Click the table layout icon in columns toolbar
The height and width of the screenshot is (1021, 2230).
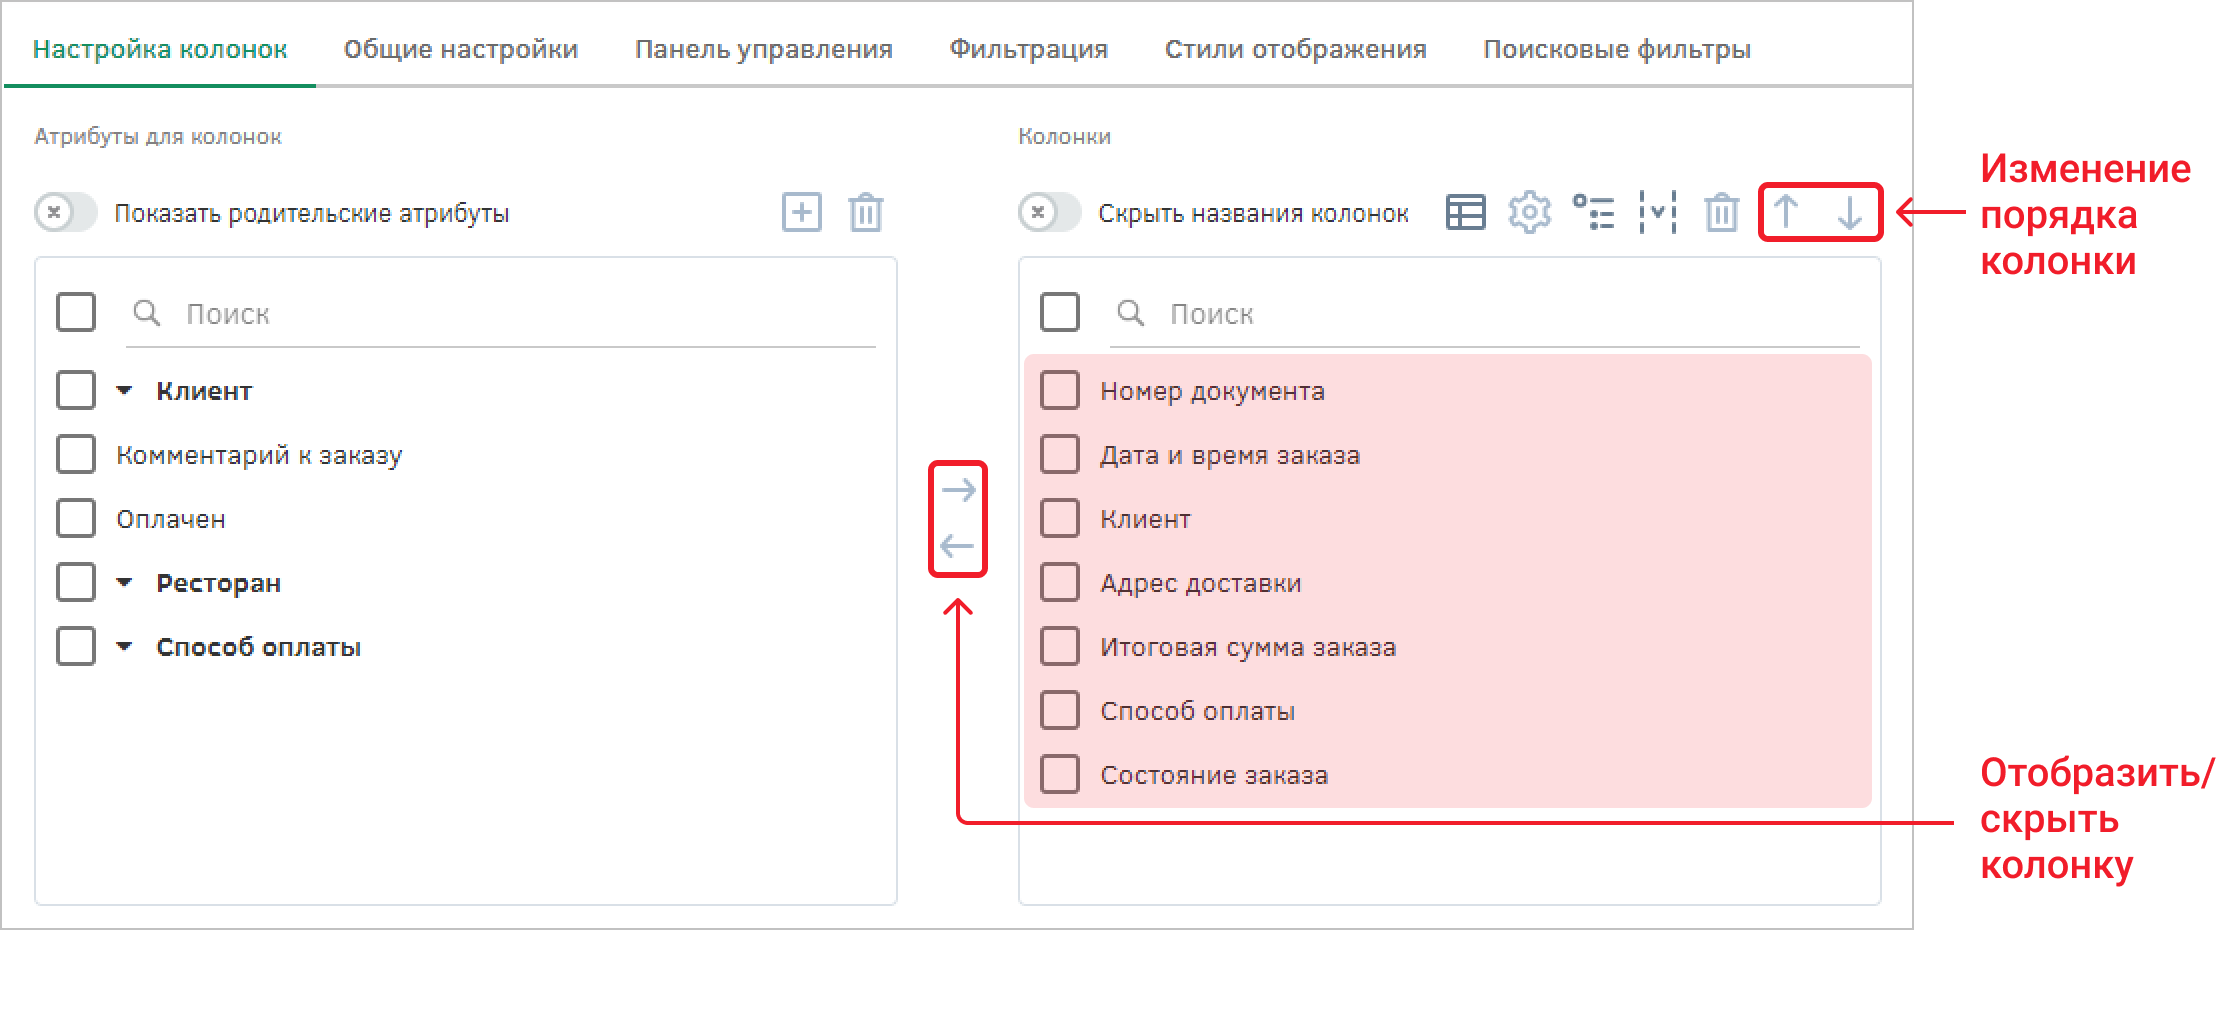tap(1465, 212)
